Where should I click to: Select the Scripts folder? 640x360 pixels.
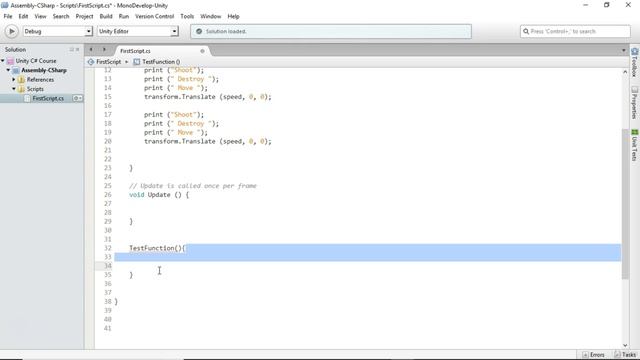coord(35,89)
